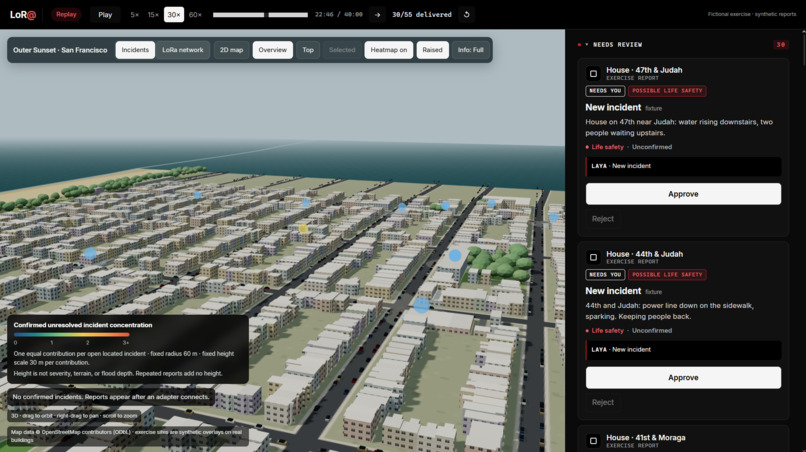Start playback with Play button
The height and width of the screenshot is (452, 806).
coord(105,14)
